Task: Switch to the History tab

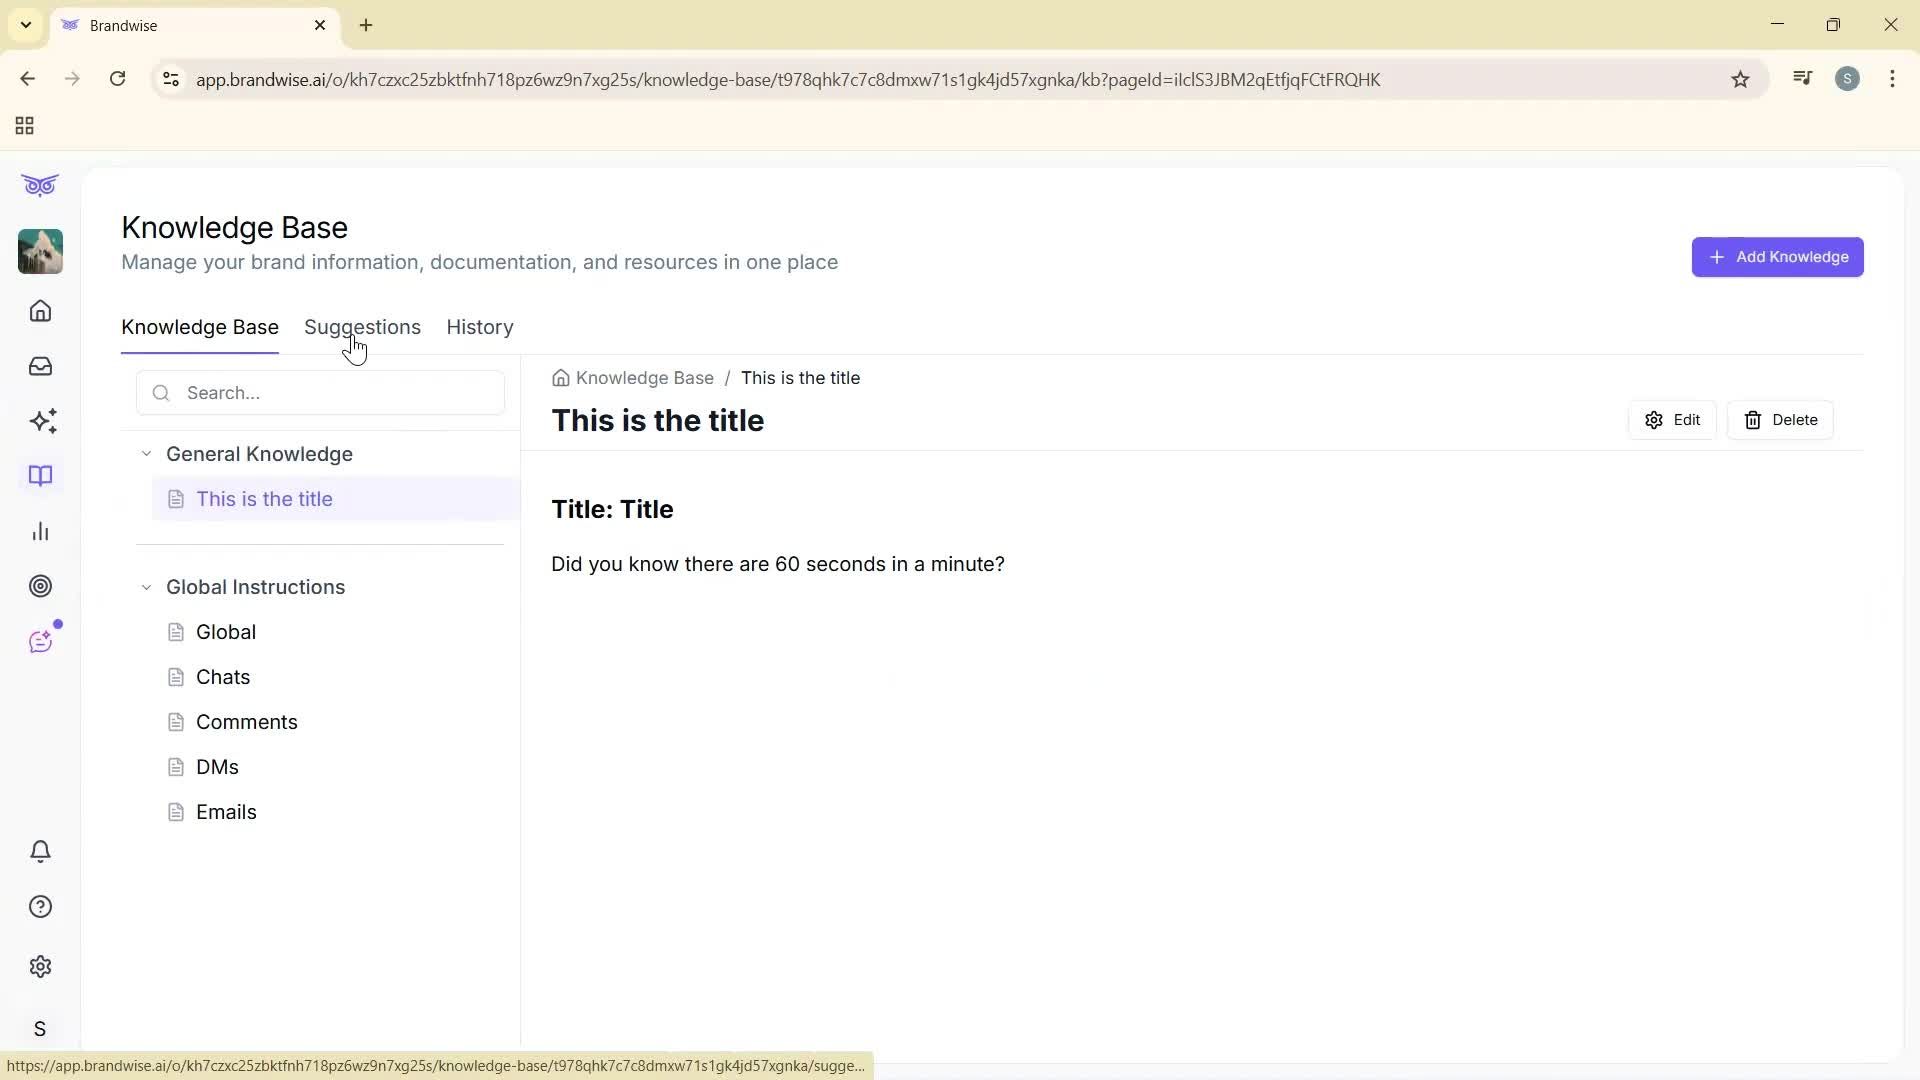Action: click(479, 327)
